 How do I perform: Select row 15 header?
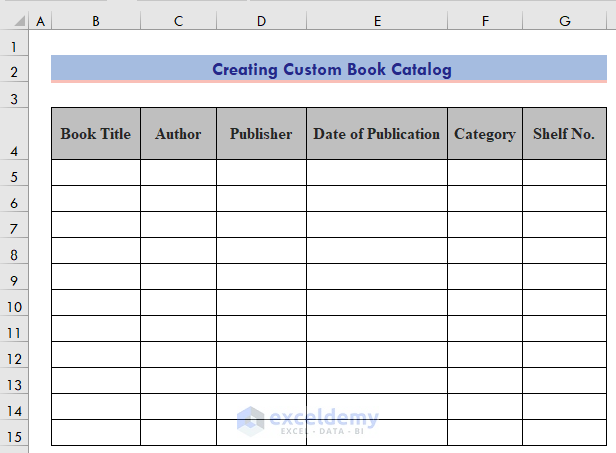tap(14, 433)
